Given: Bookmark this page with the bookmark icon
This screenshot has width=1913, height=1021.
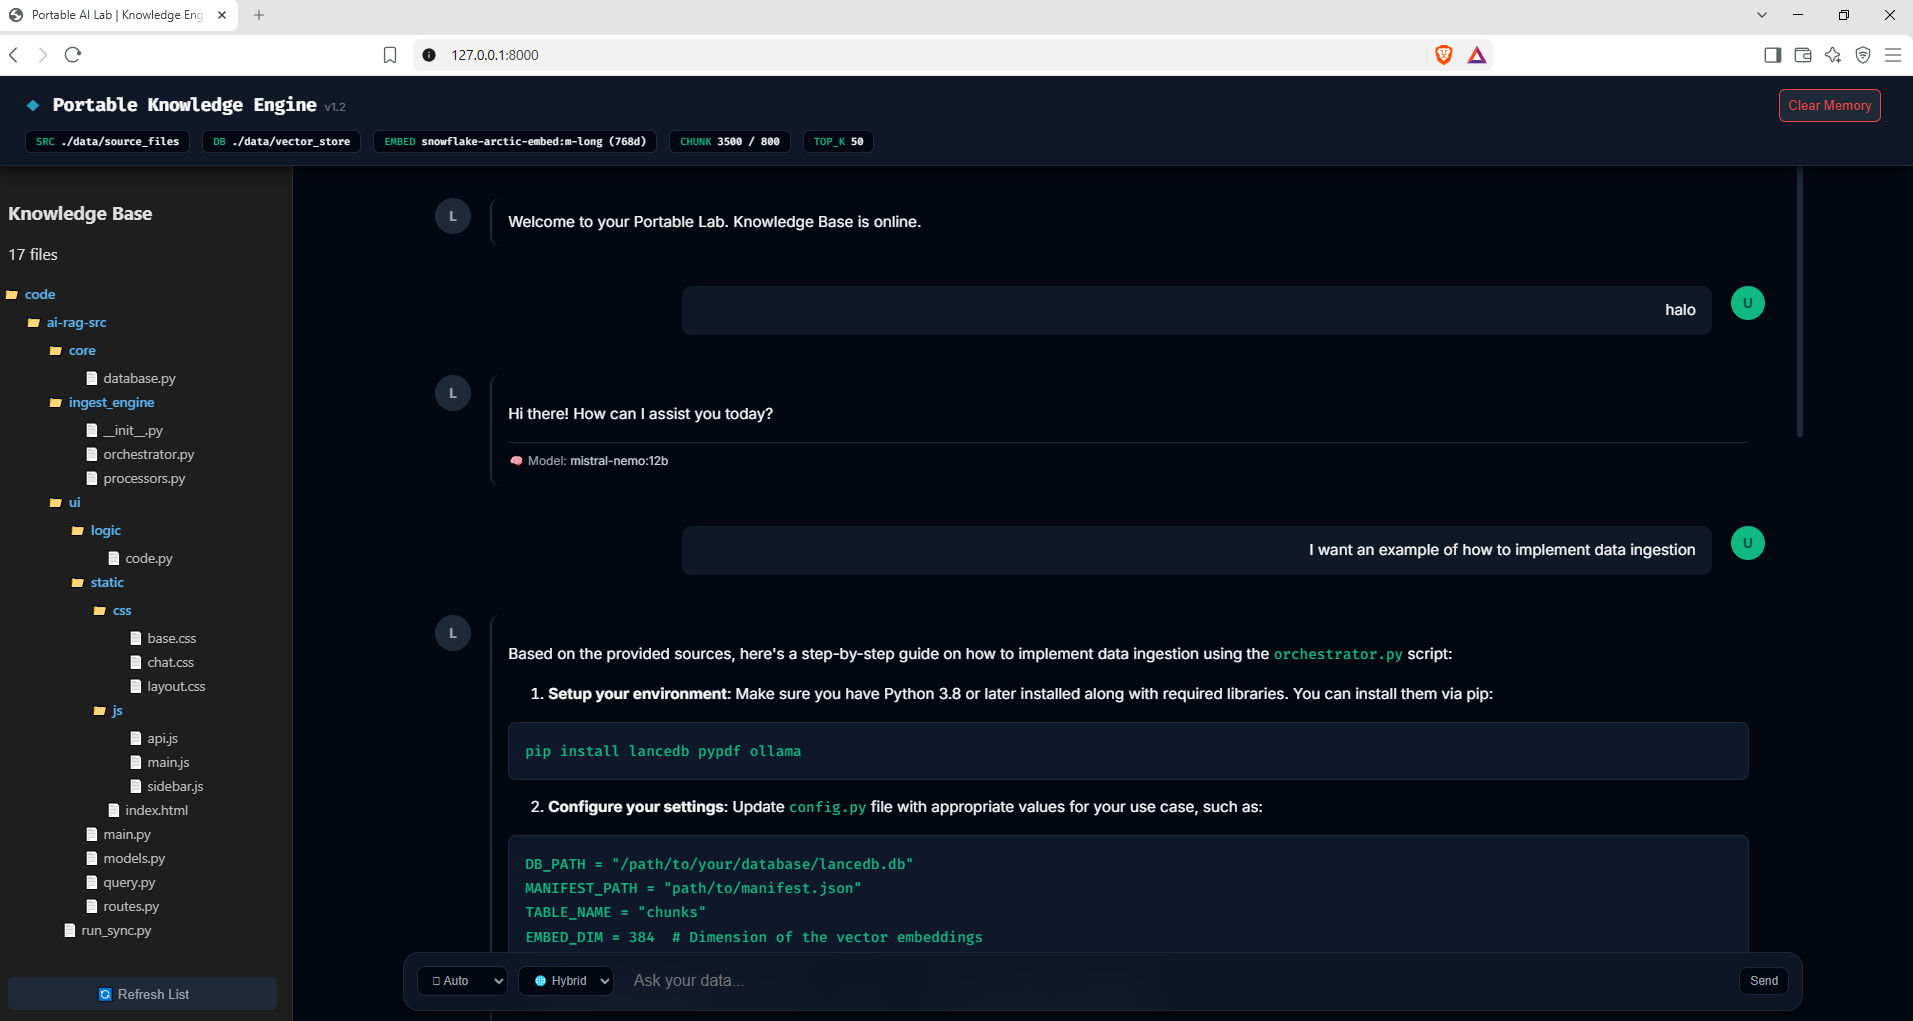Looking at the screenshot, I should (390, 55).
